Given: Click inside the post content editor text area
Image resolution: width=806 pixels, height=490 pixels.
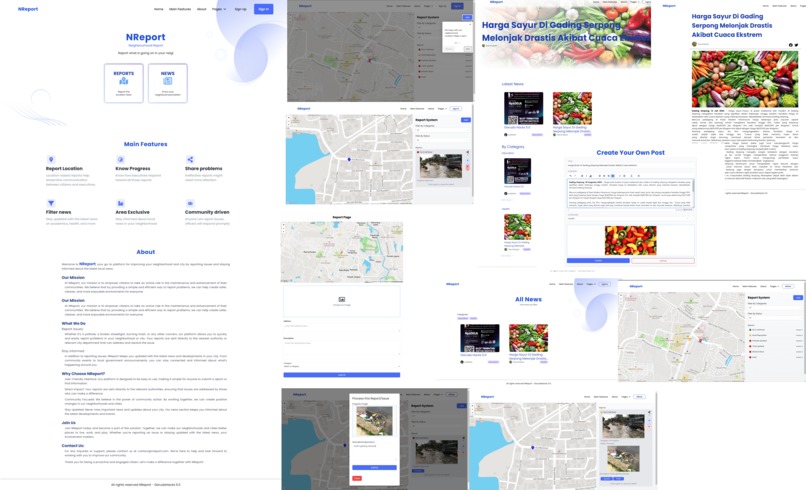Looking at the screenshot, I should [x=630, y=193].
